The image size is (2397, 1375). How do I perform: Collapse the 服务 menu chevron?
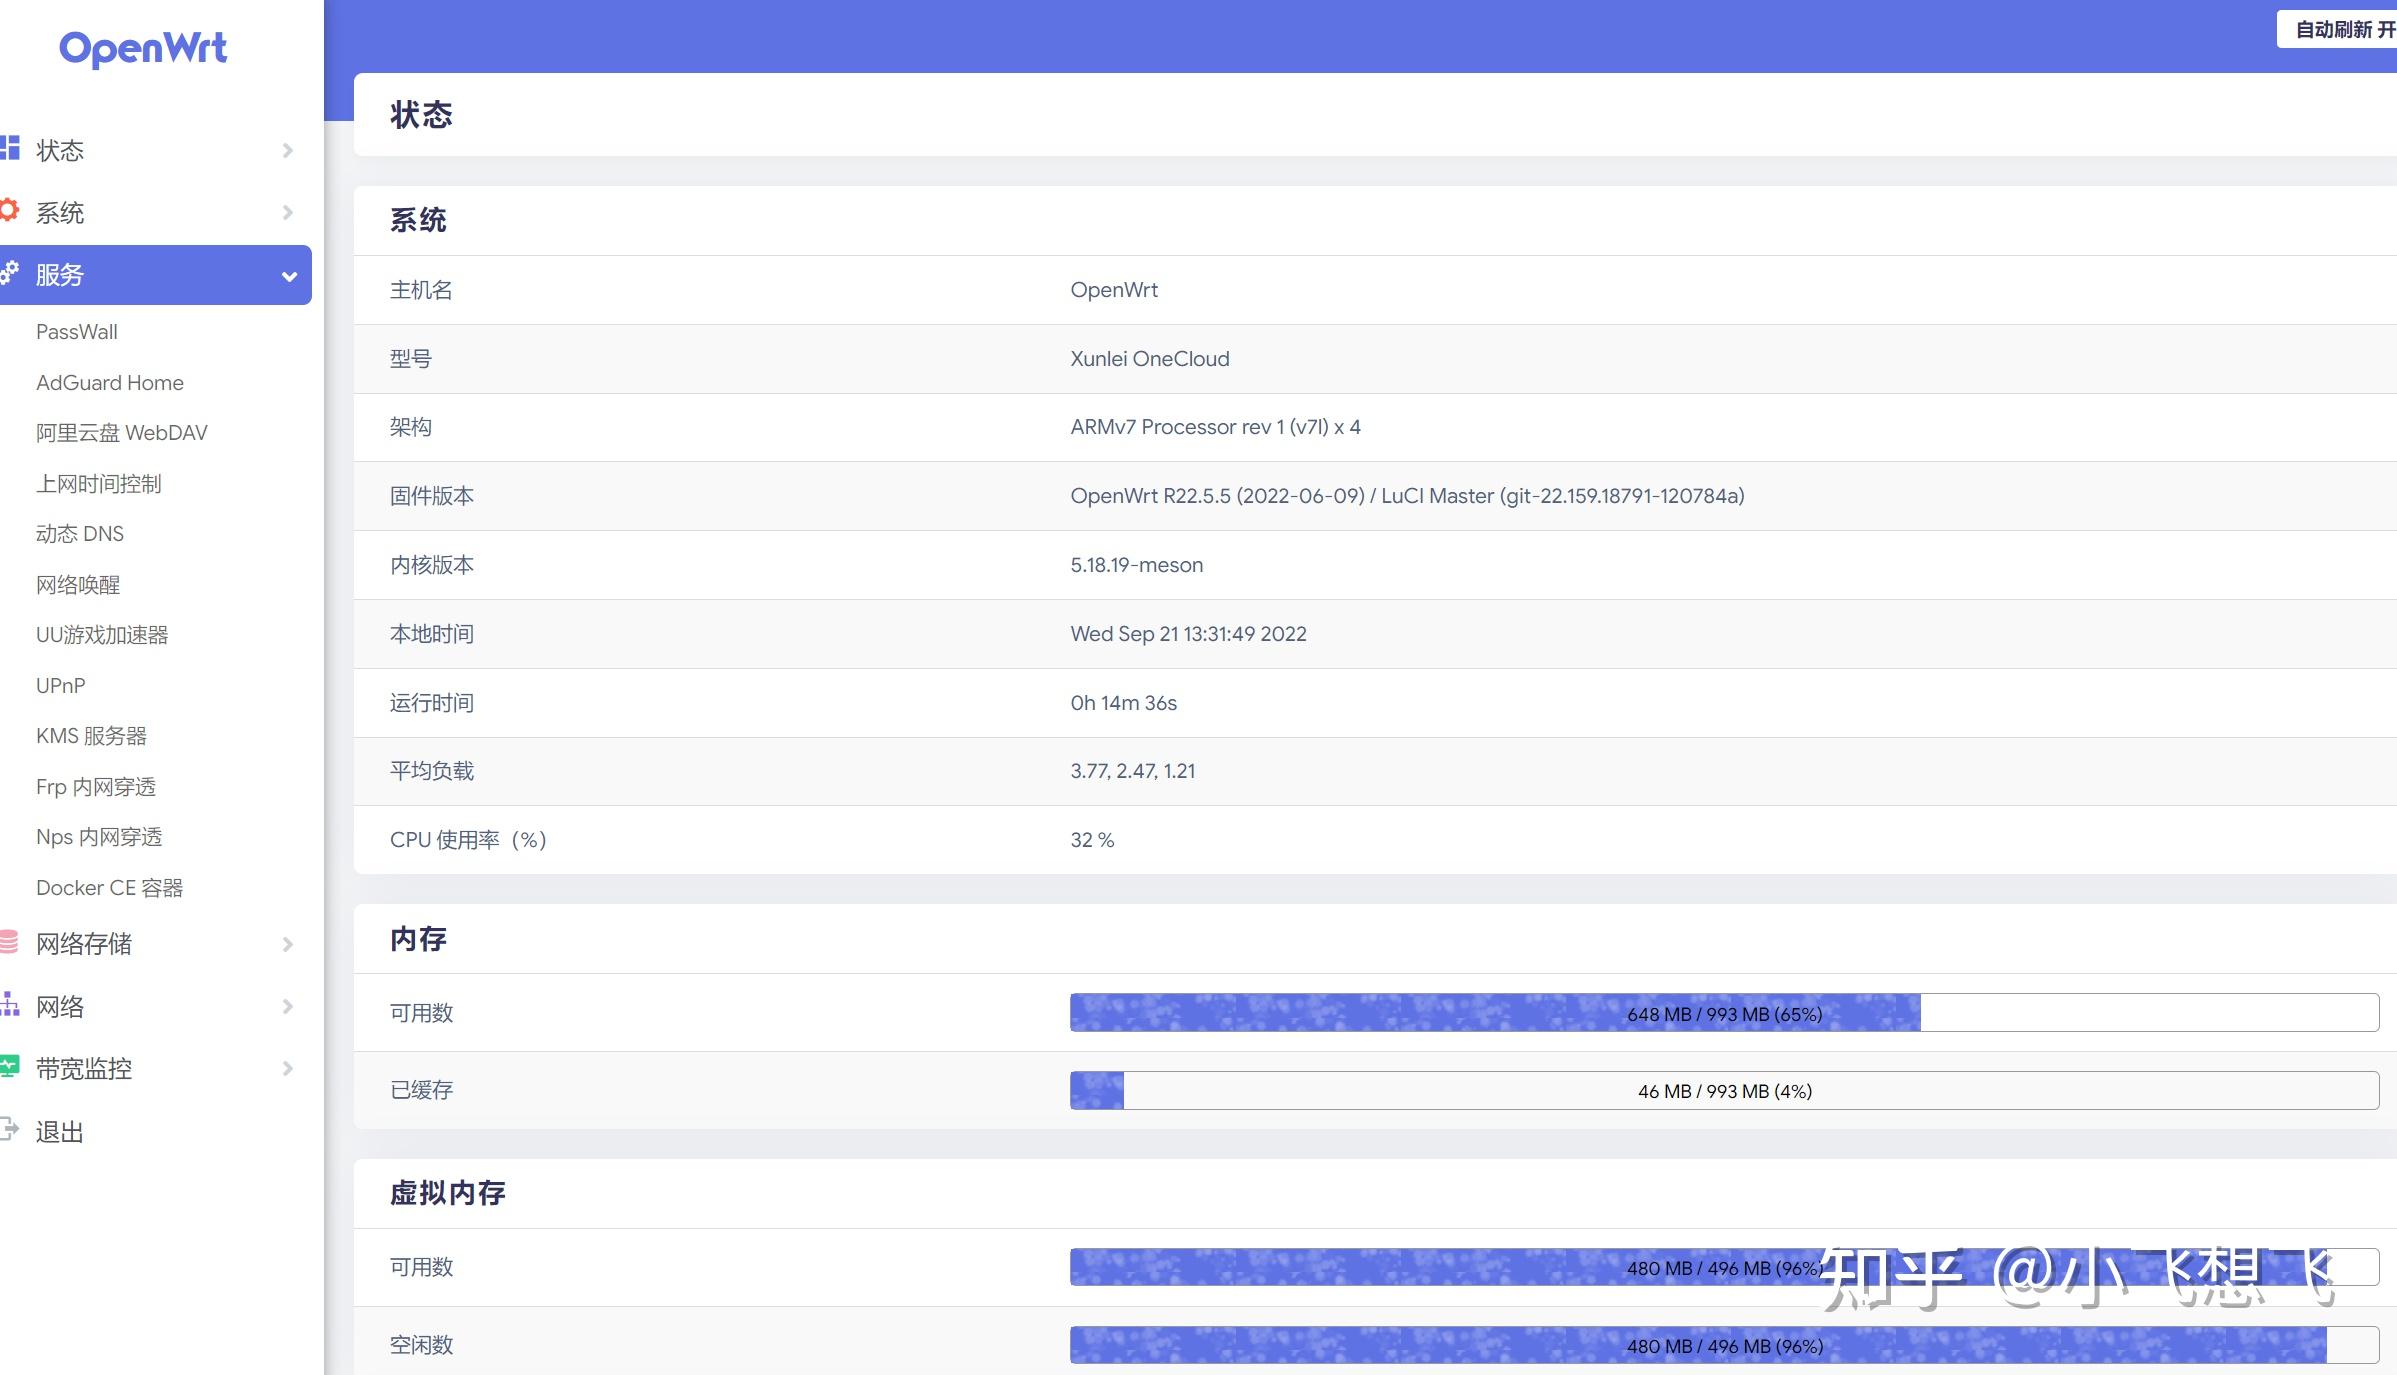(x=289, y=275)
